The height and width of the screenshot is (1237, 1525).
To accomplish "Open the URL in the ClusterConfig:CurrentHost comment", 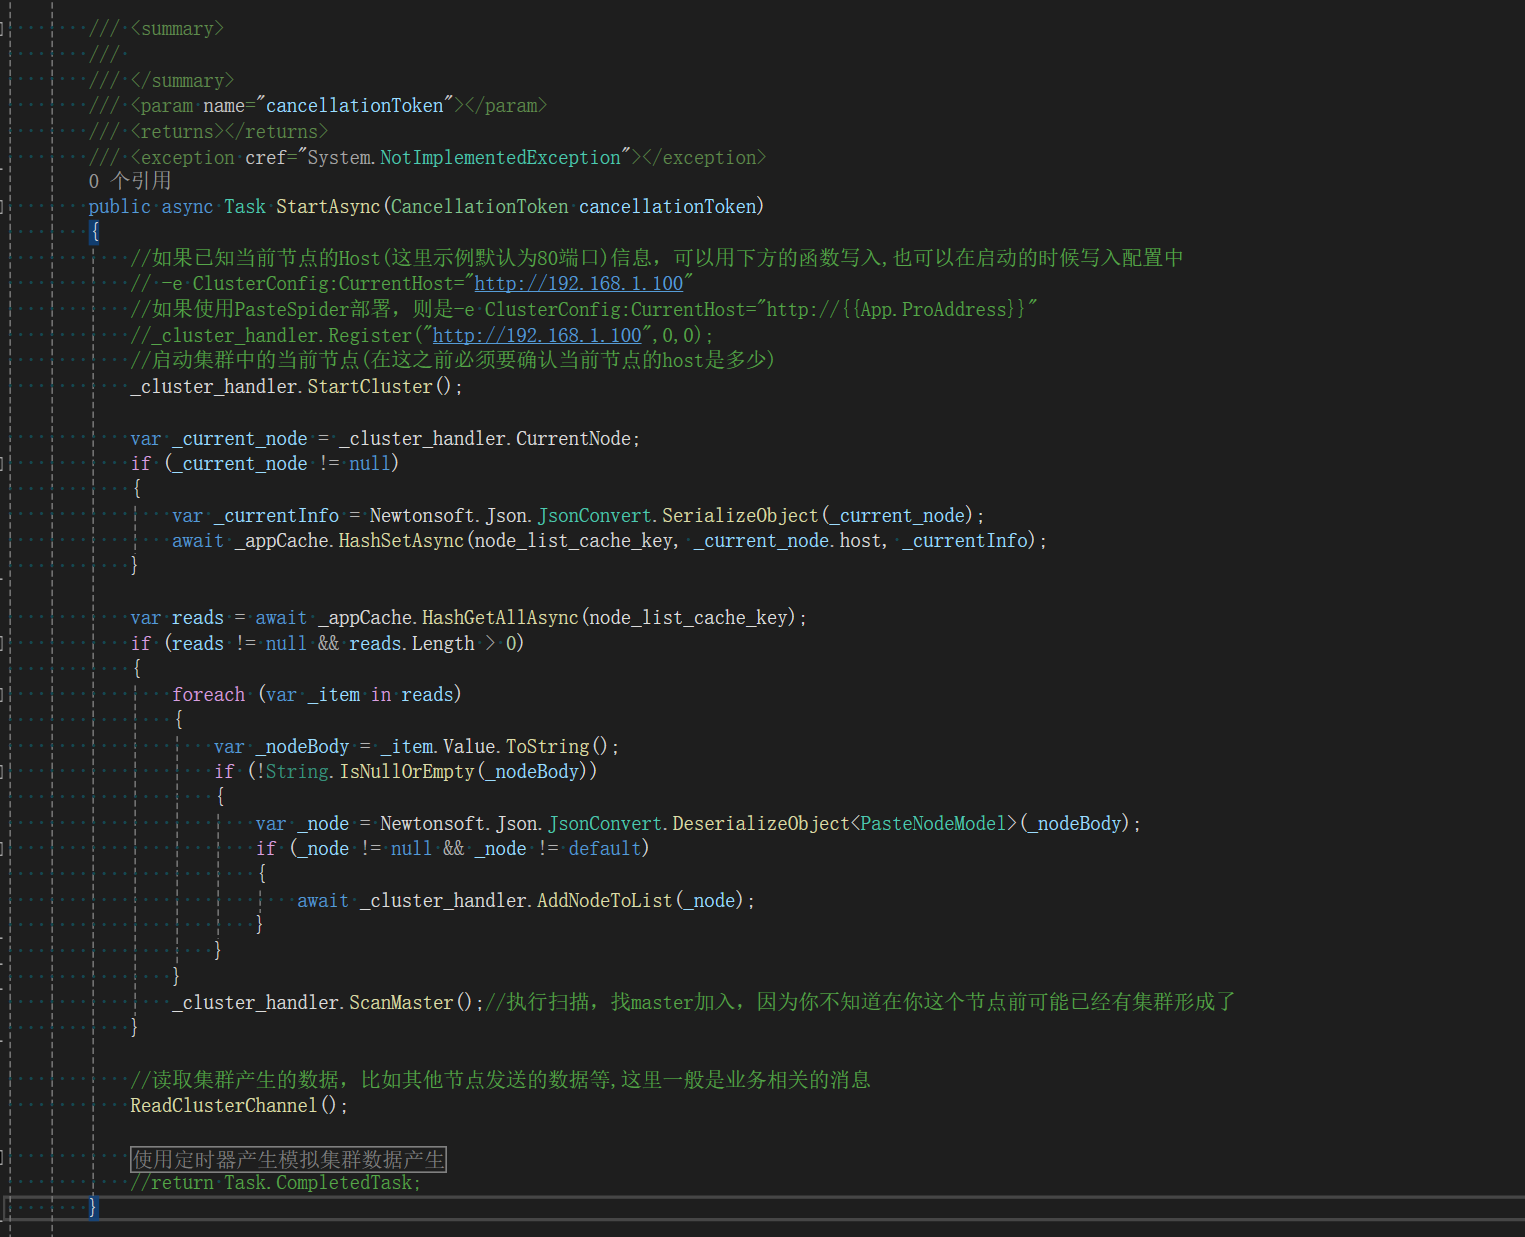I will pyautogui.click(x=578, y=284).
